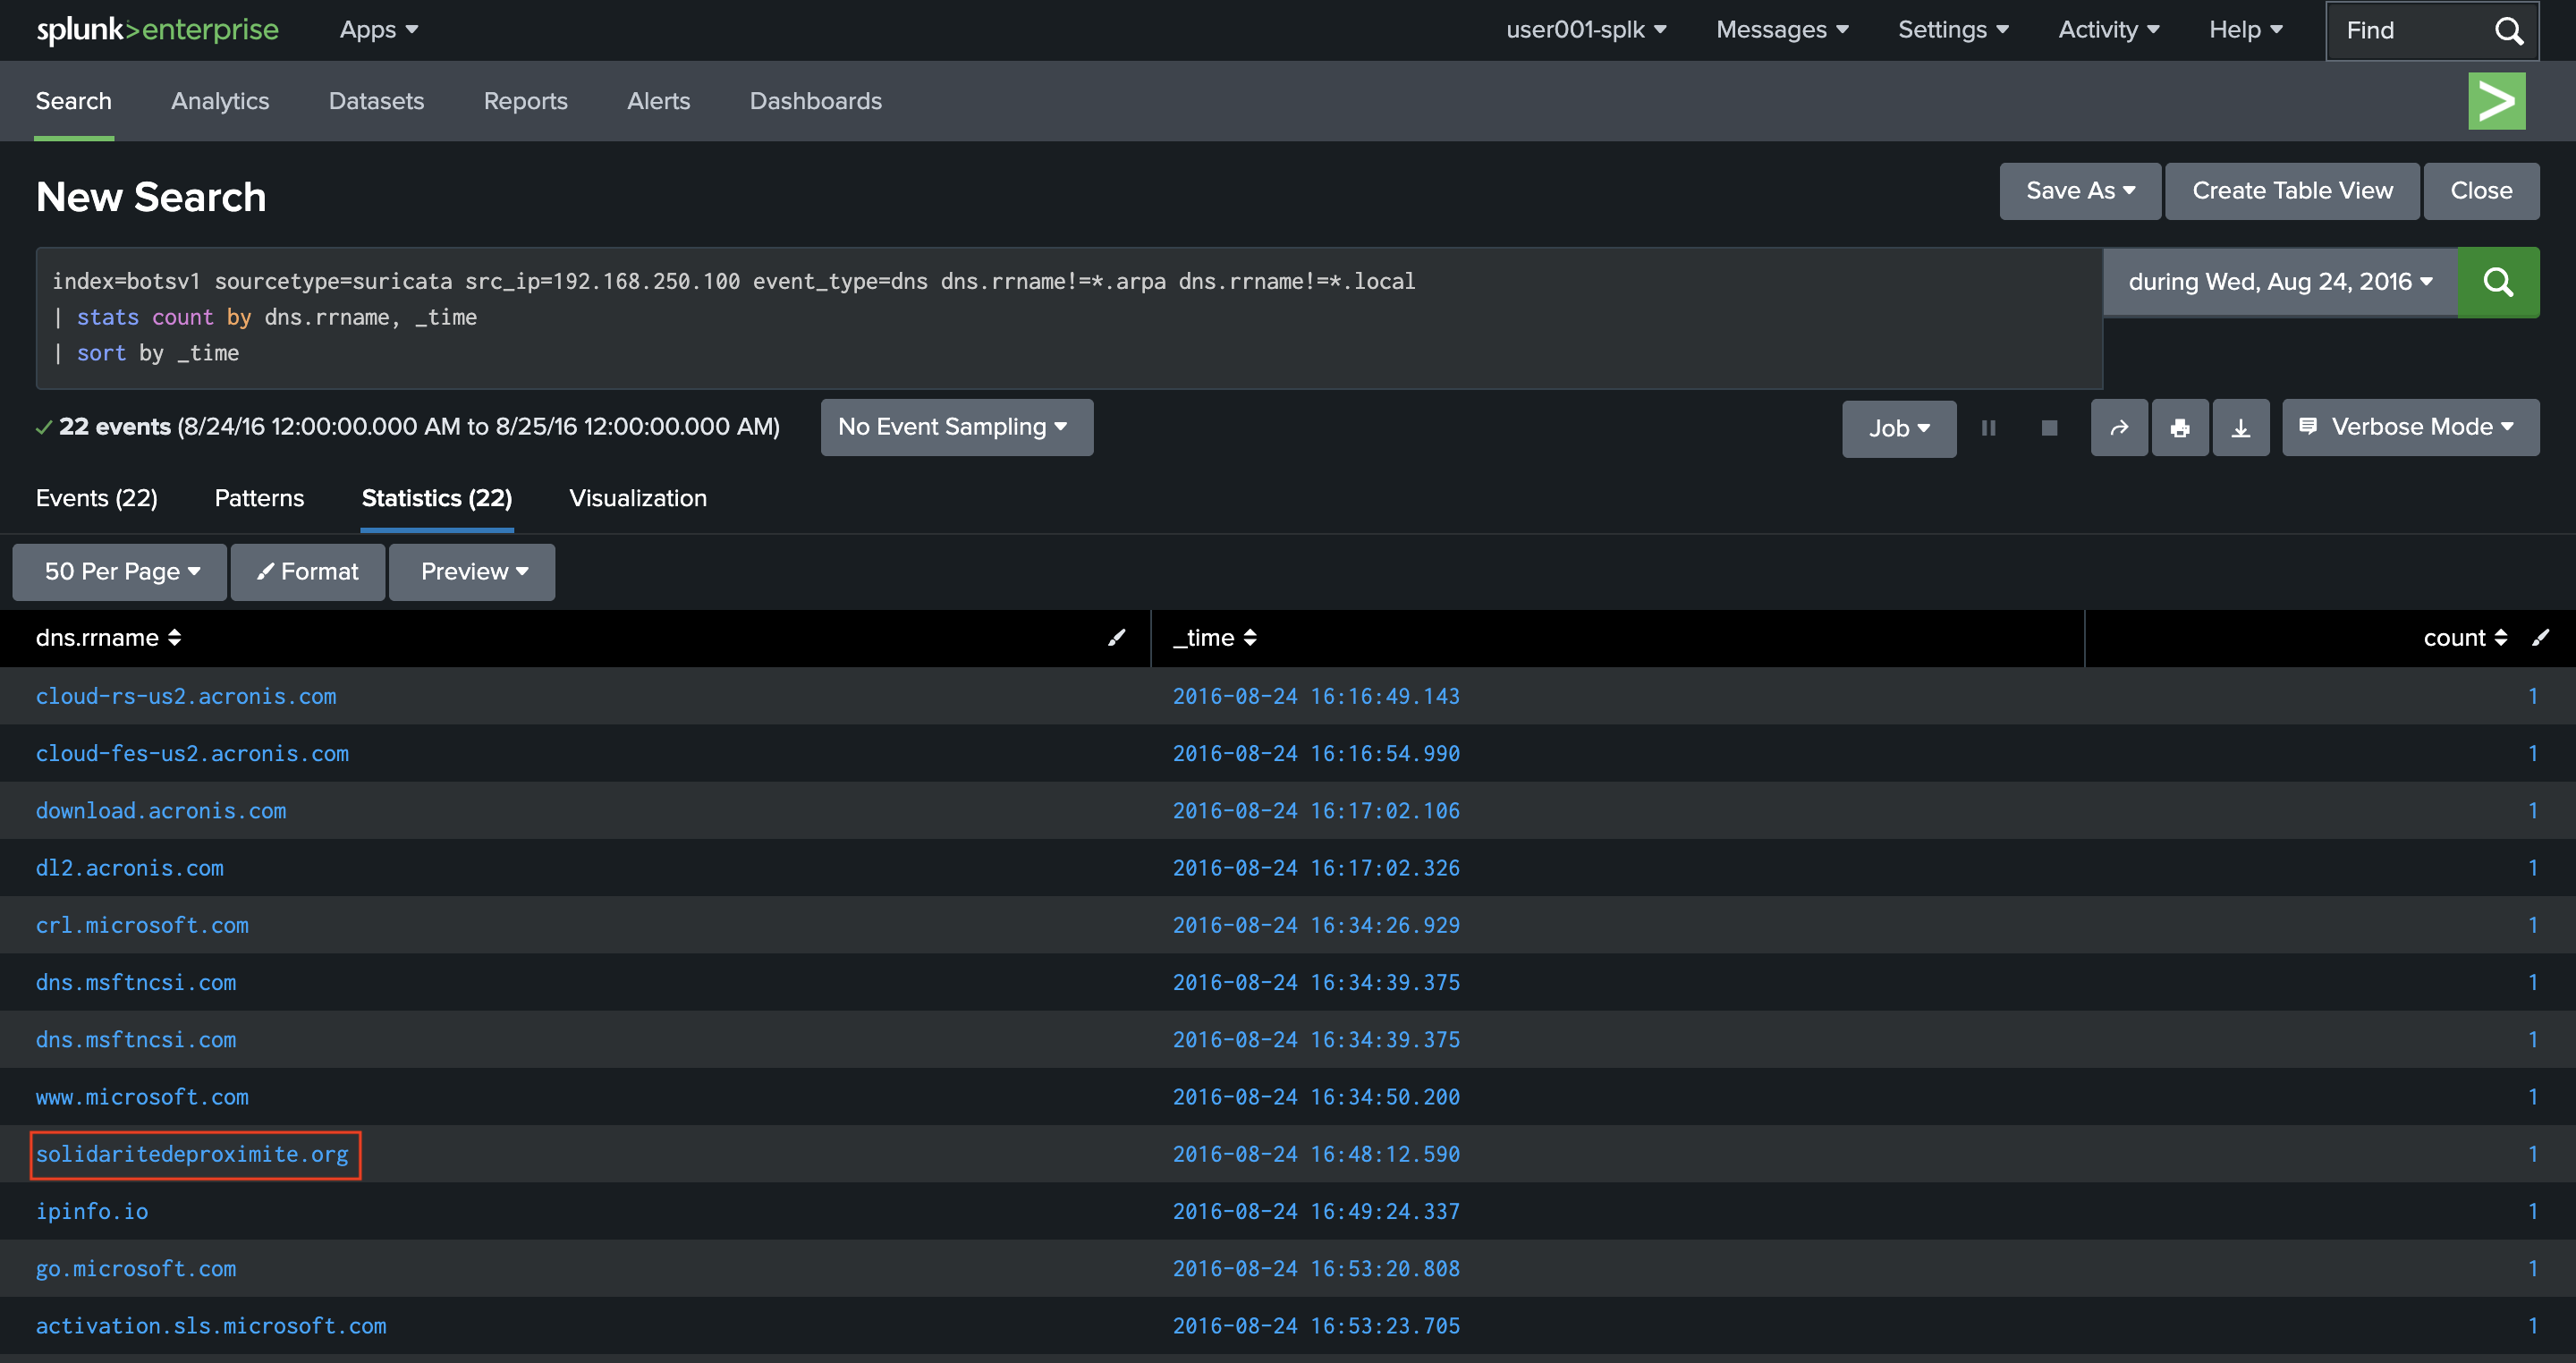The image size is (2576, 1363).
Task: Click count value in crl.microsoft.com row
Action: point(2532,925)
